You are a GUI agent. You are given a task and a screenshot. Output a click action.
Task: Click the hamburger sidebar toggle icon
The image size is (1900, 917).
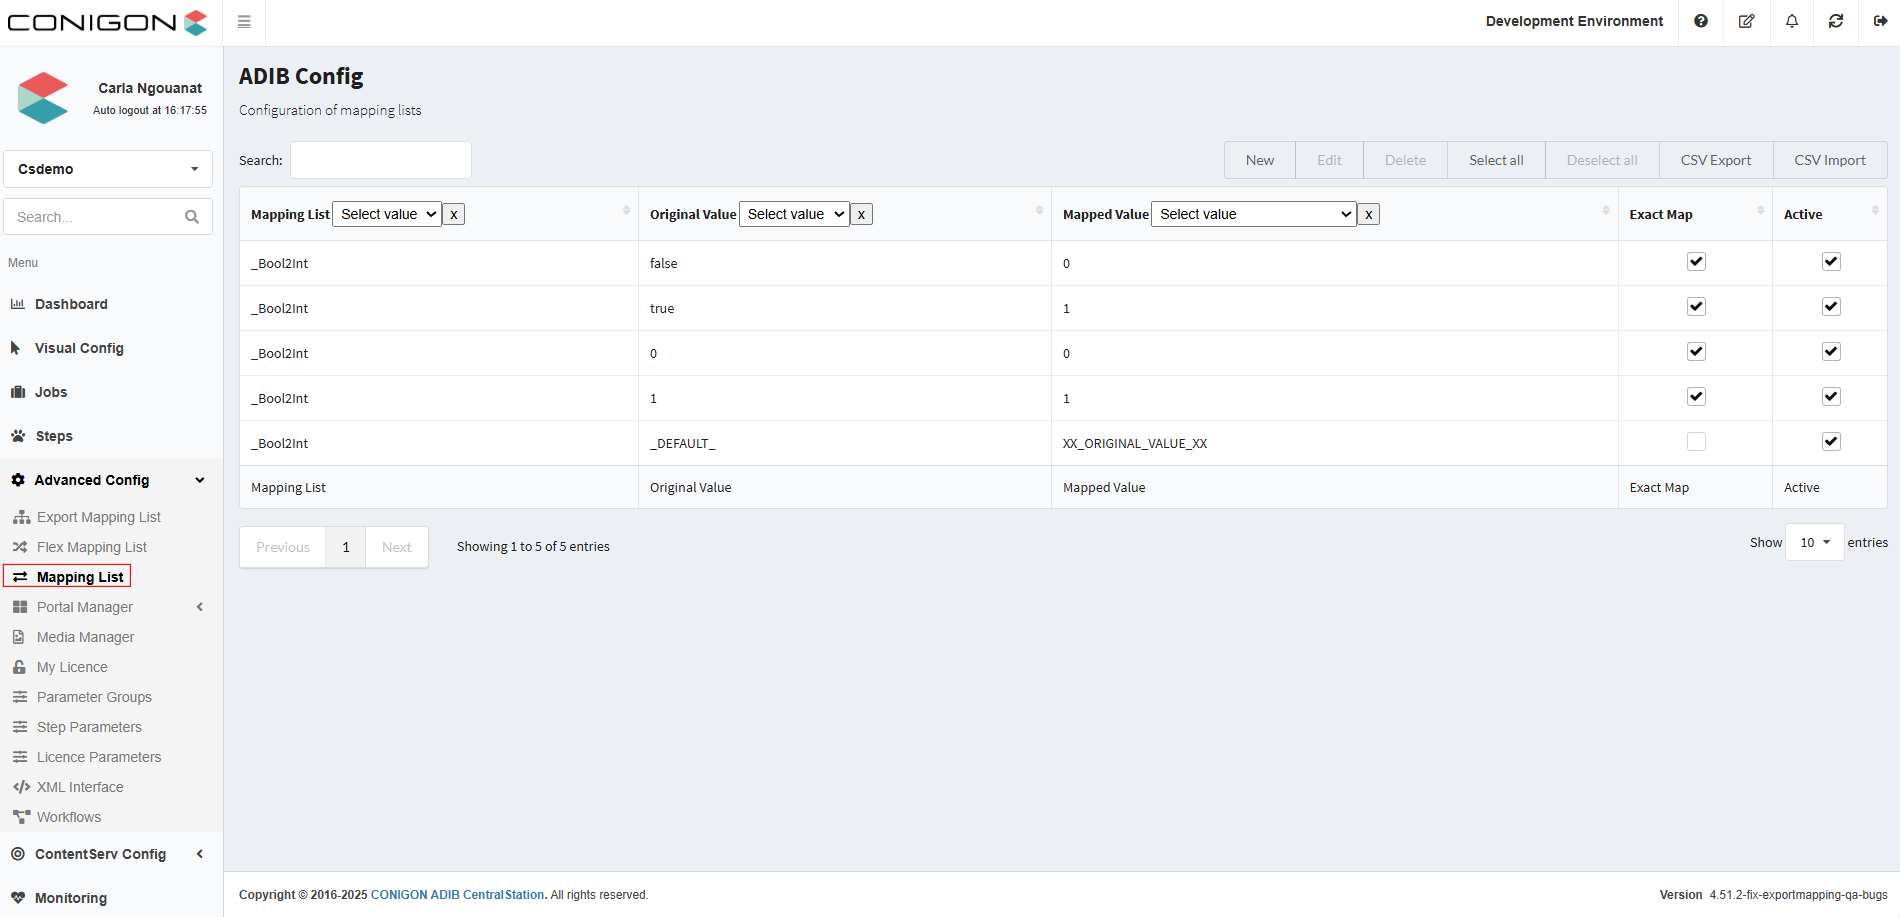(244, 22)
